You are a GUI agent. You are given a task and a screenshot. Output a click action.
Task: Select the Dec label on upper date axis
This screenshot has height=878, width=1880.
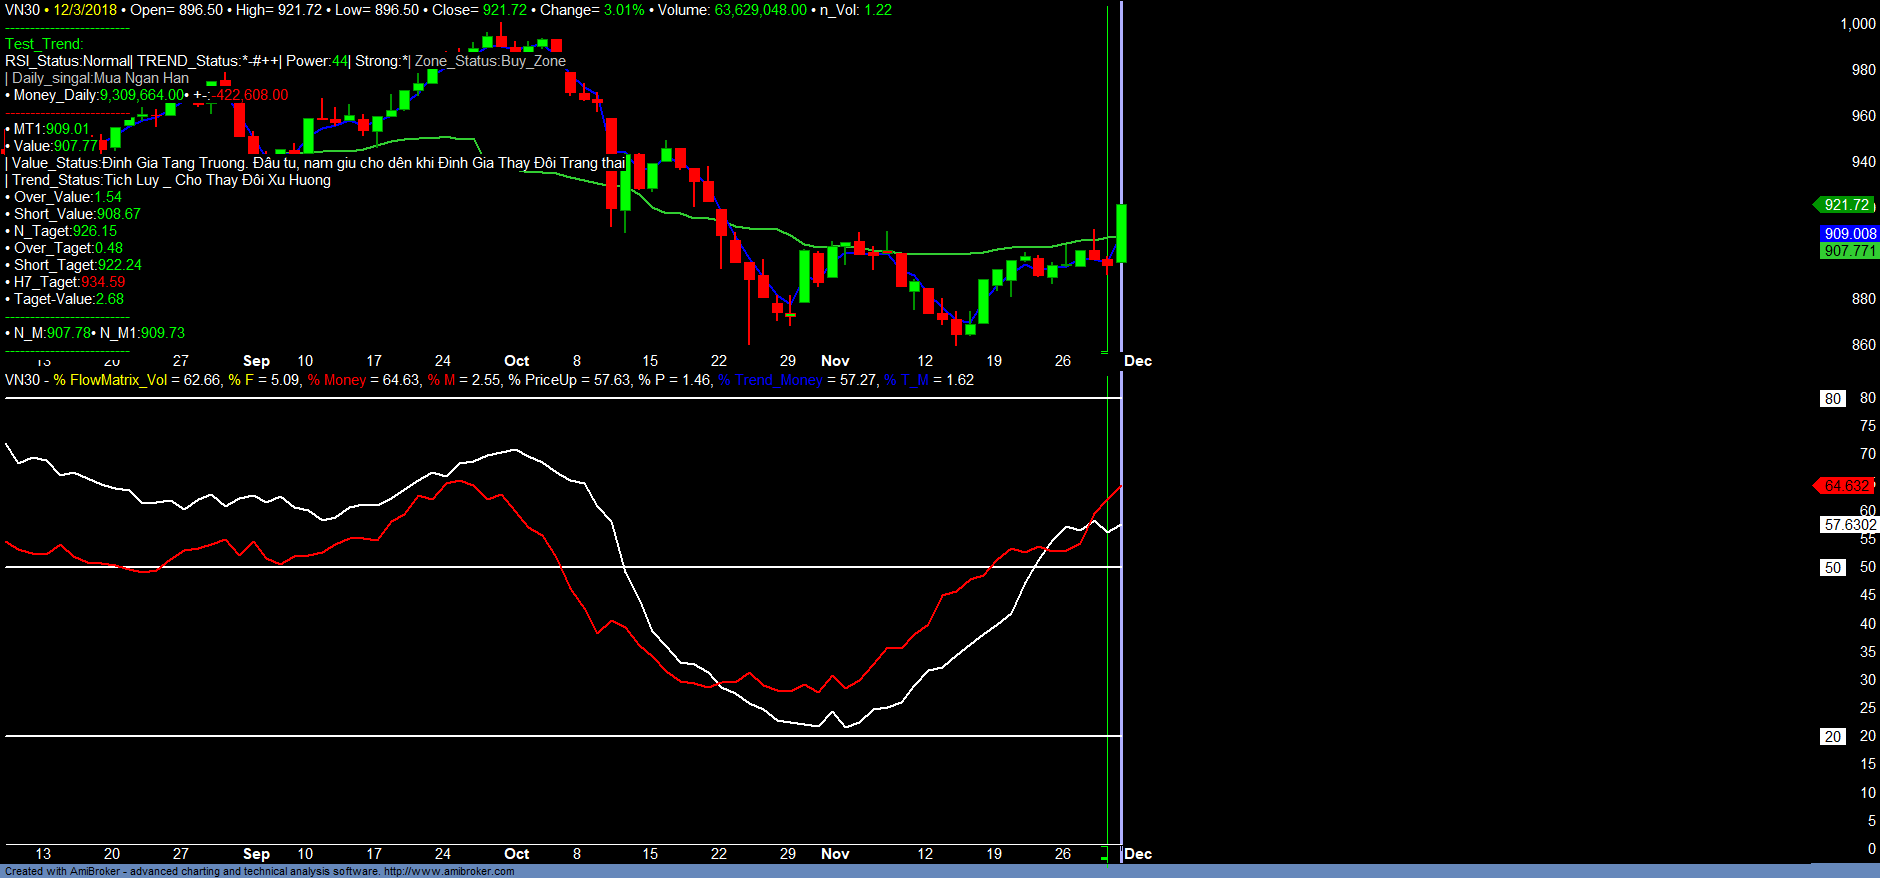click(1138, 361)
